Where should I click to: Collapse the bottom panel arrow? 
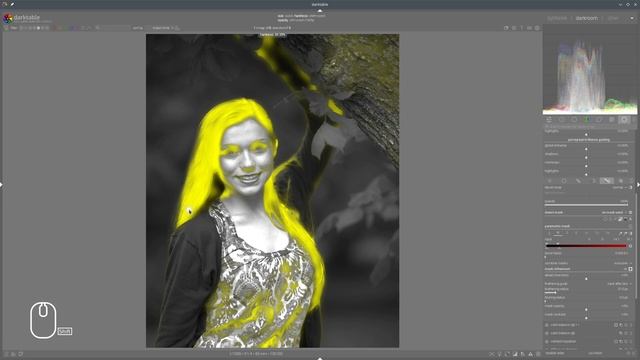tap(320, 358)
